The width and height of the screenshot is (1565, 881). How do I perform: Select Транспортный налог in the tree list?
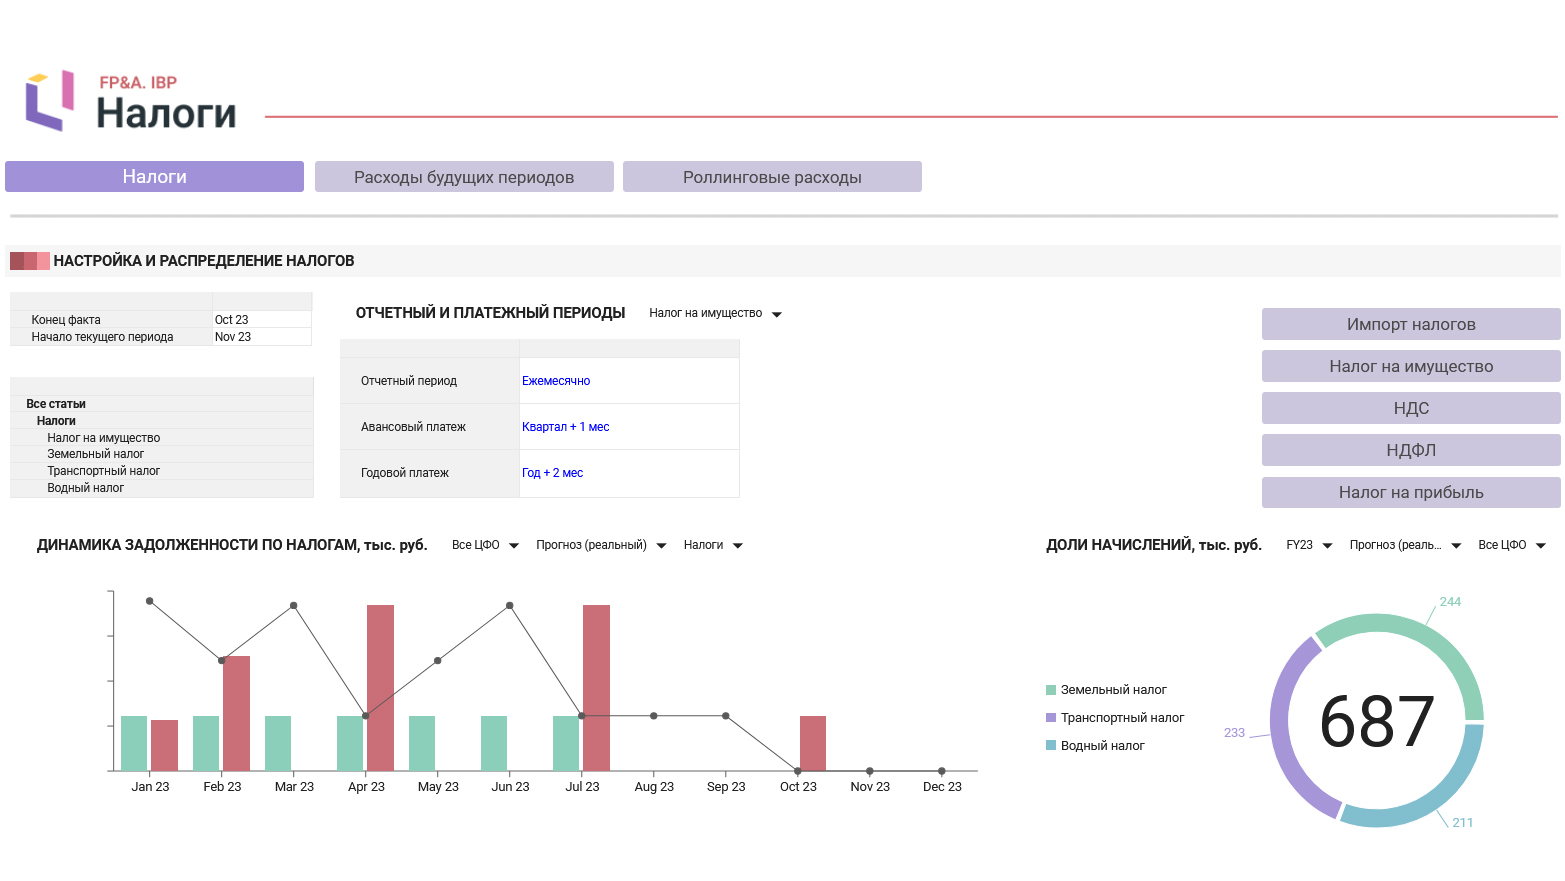104,471
